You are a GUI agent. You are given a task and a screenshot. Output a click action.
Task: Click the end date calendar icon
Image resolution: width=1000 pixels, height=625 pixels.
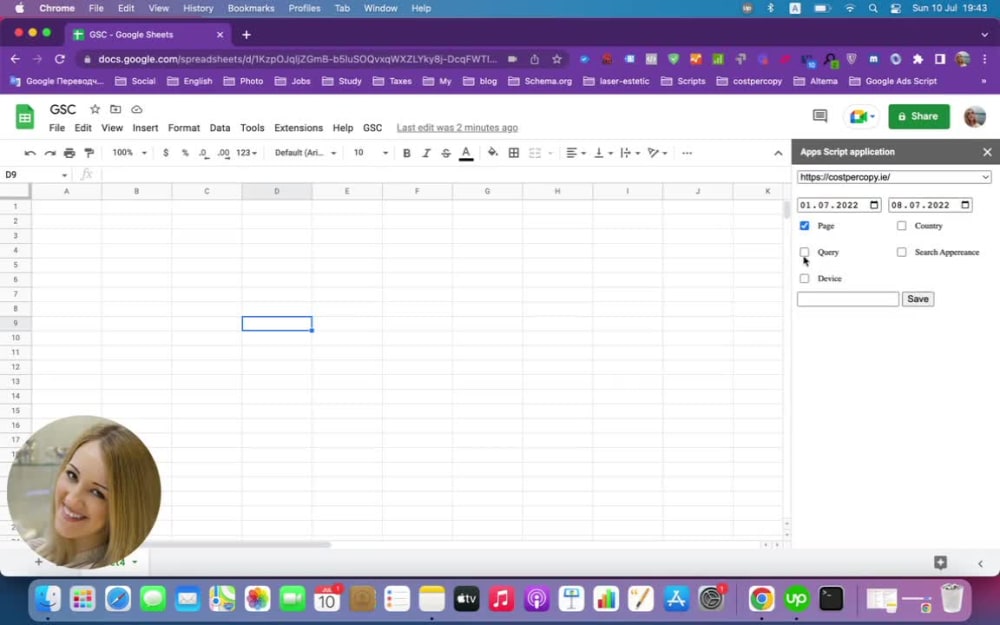point(966,205)
